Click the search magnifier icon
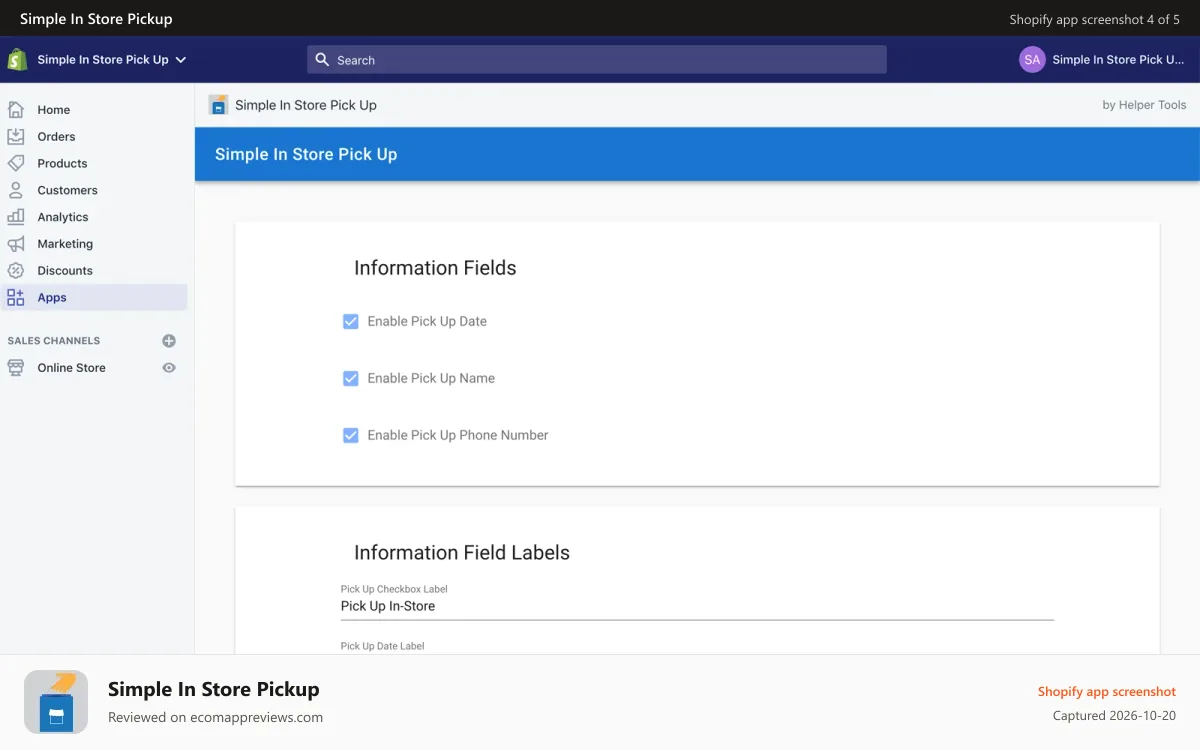Screen dimensions: 1200x750 pyautogui.click(x=322, y=60)
